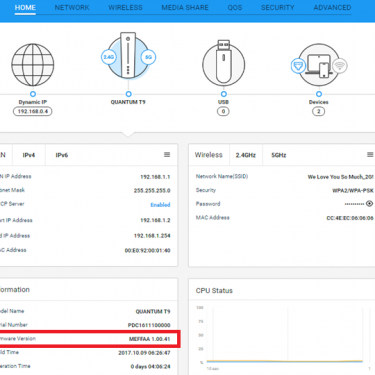This screenshot has height=375, width=375.
Task: Open the SECURITY menu
Action: point(278,8)
